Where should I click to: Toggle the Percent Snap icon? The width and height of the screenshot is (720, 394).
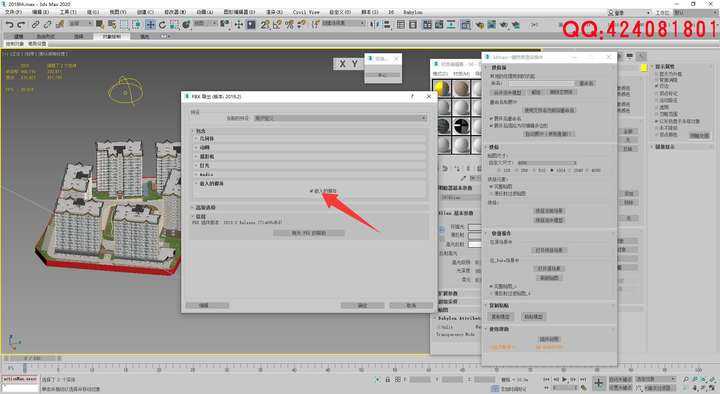289,25
